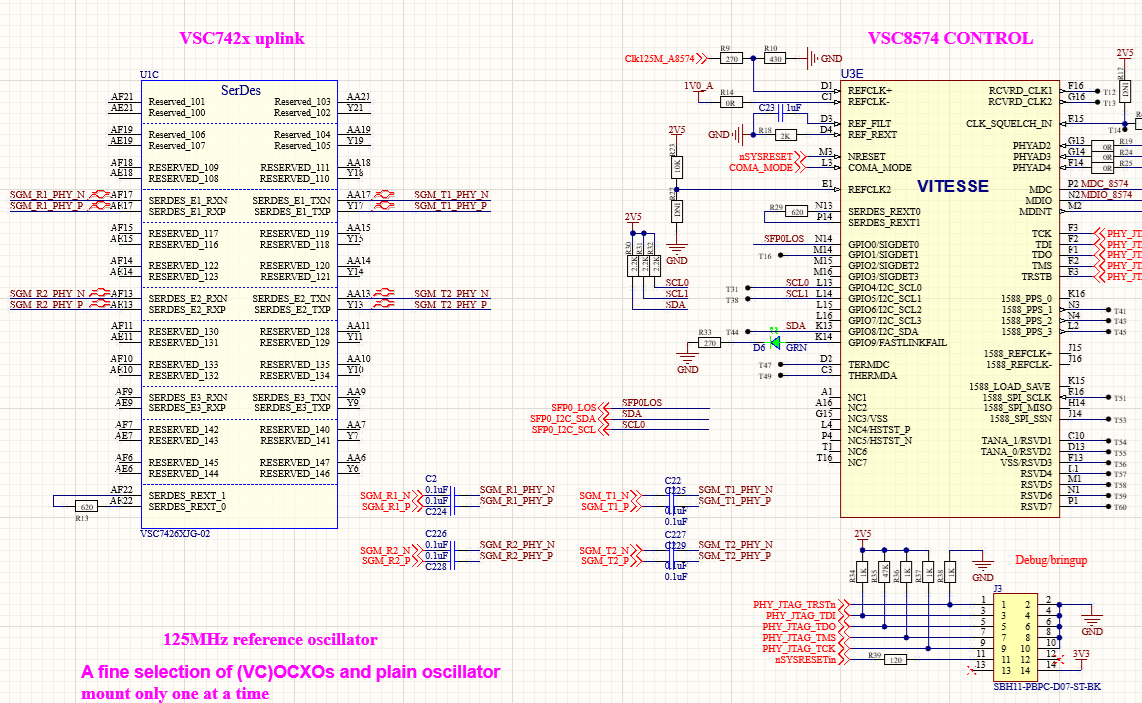Click the SFP0_LOS port

point(579,408)
